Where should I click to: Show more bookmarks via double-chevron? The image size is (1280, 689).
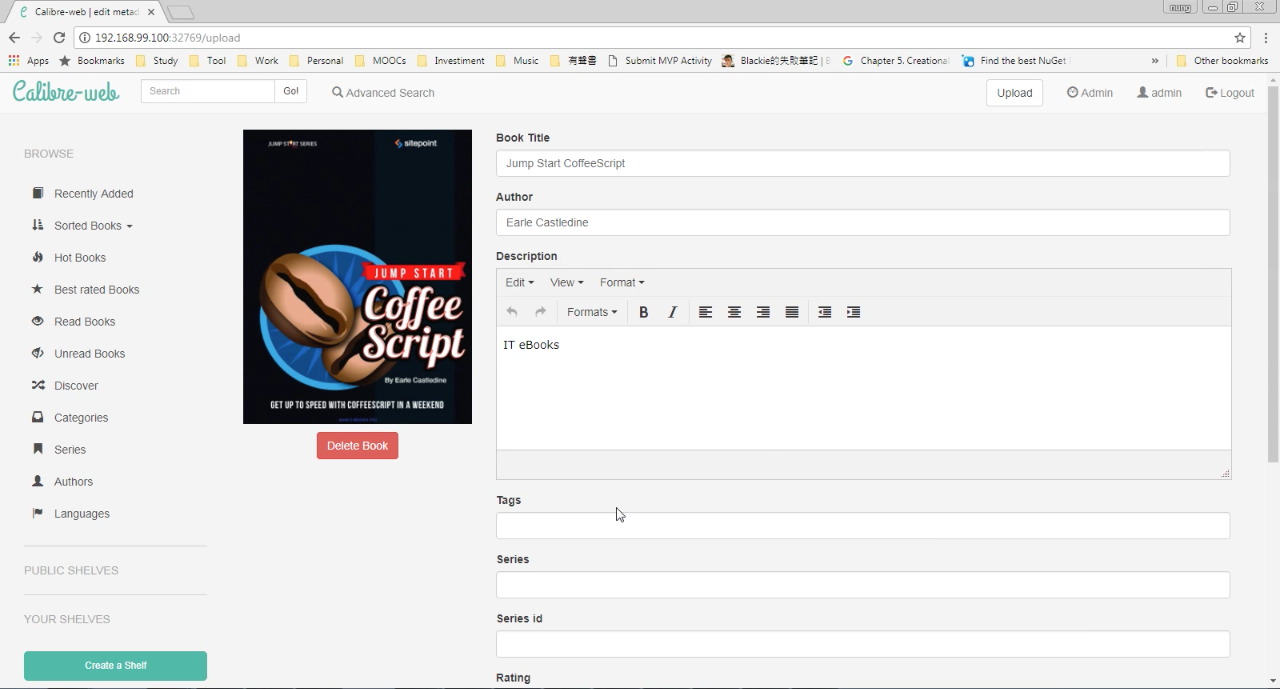point(1155,61)
